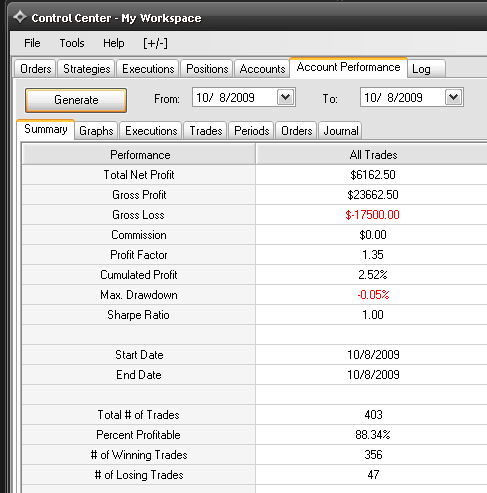Switch to the Orders main tab
487x493 pixels.
click(x=36, y=69)
